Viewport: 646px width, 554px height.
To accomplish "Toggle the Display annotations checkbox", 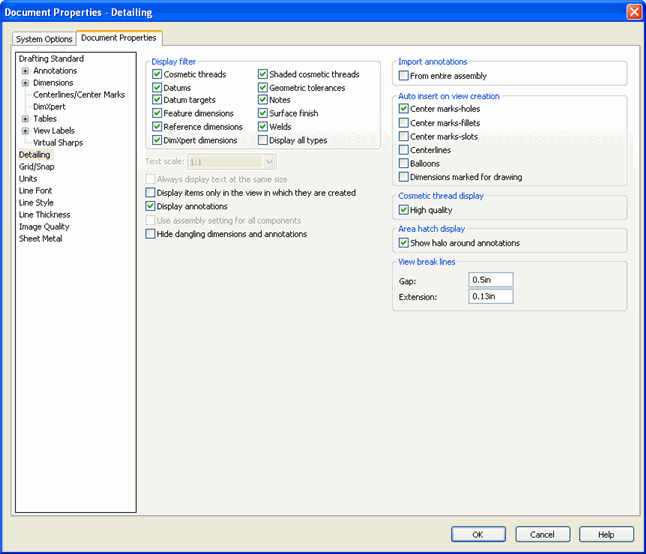I will pos(150,206).
